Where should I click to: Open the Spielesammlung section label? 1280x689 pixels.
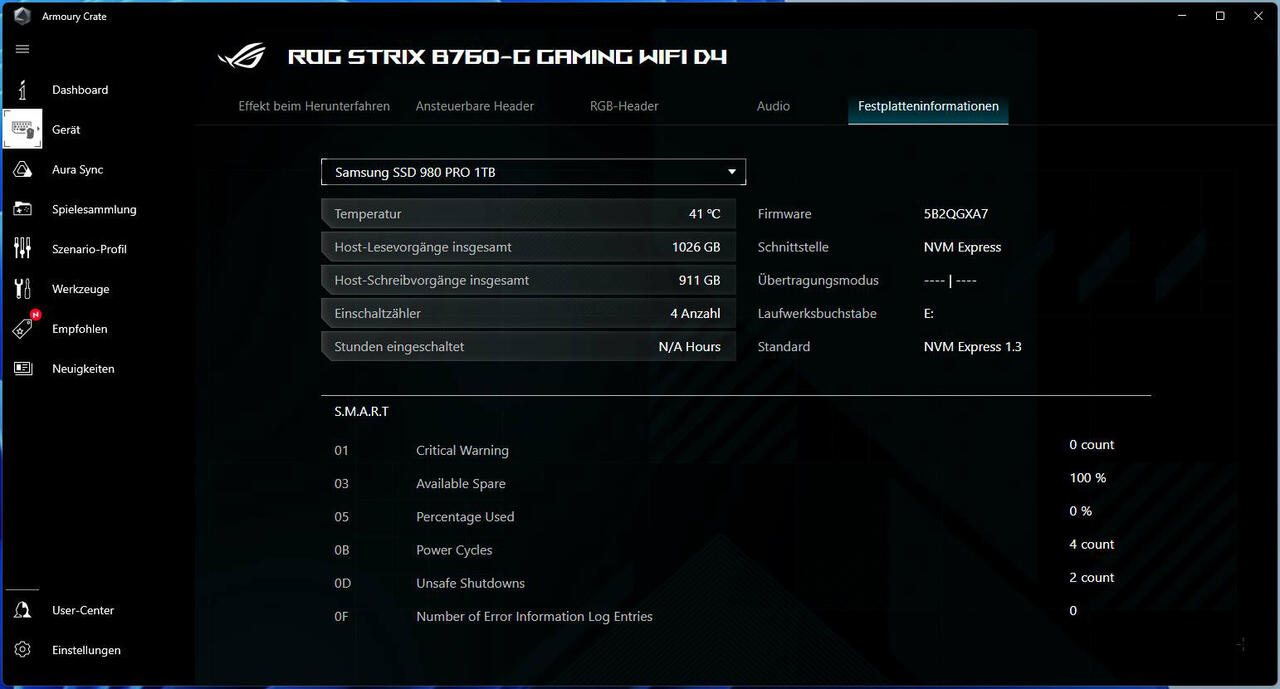[94, 210]
